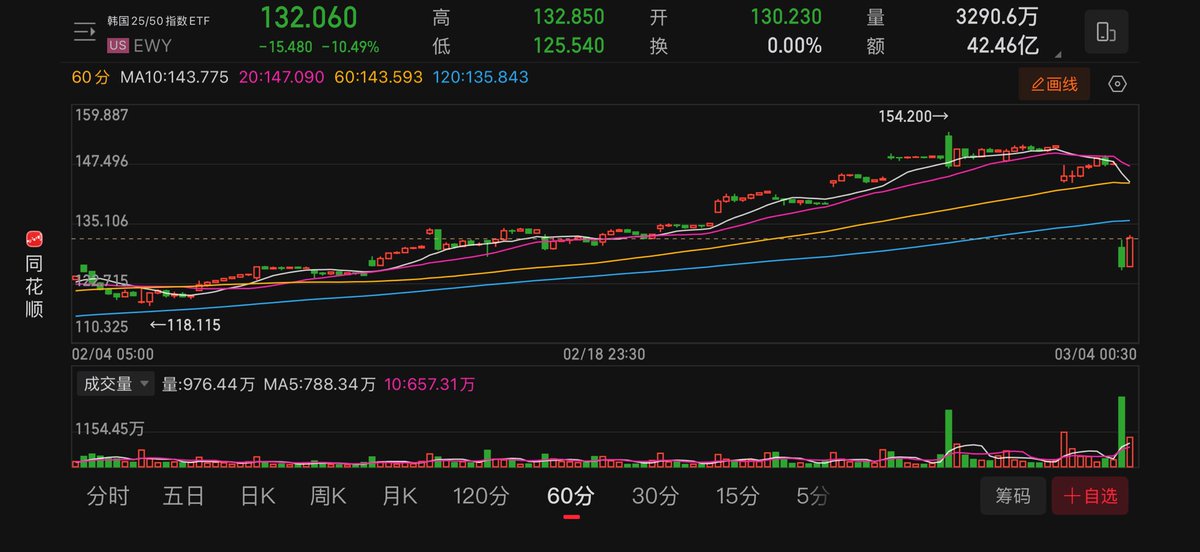Tap the US market badge

click(118, 44)
